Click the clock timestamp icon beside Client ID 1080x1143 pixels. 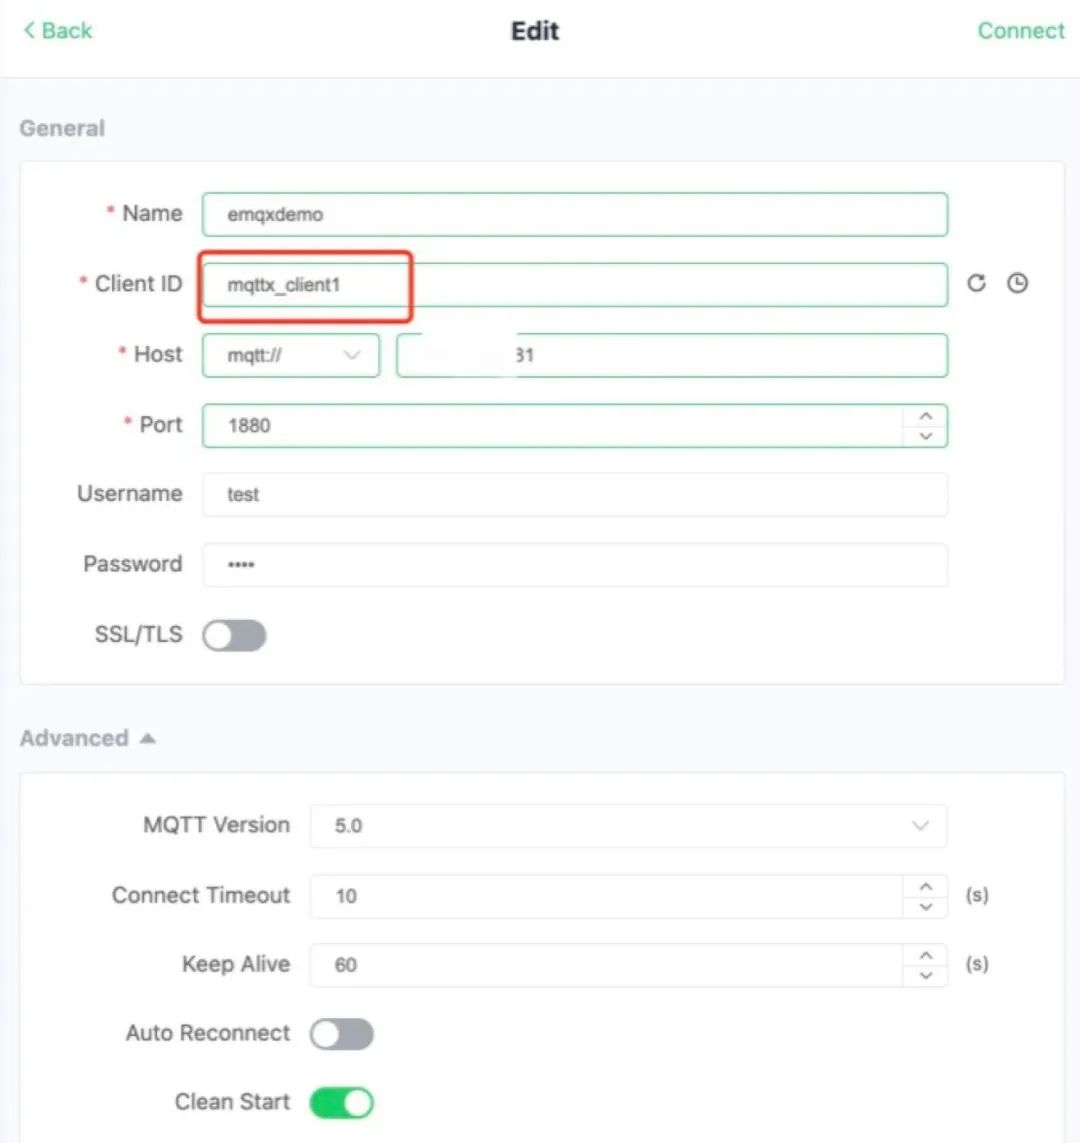pos(1017,284)
